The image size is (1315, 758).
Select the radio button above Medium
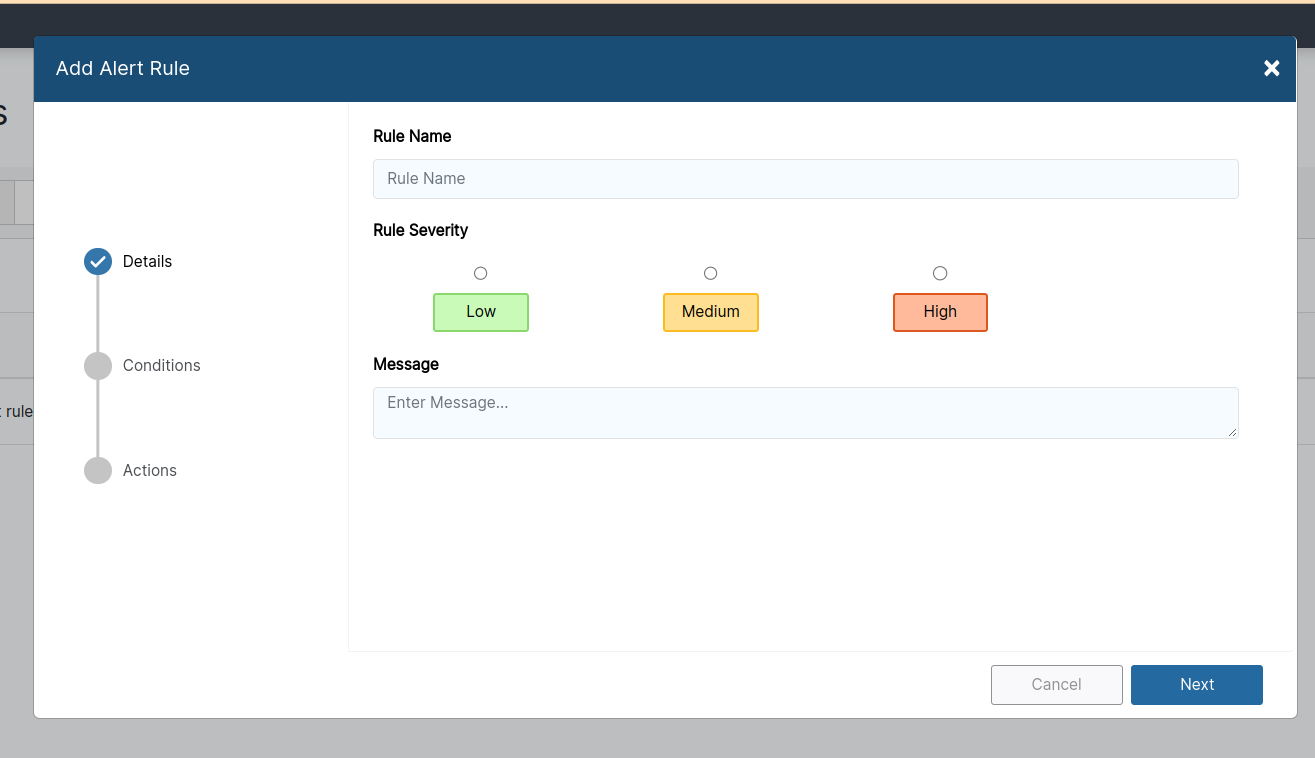click(710, 272)
